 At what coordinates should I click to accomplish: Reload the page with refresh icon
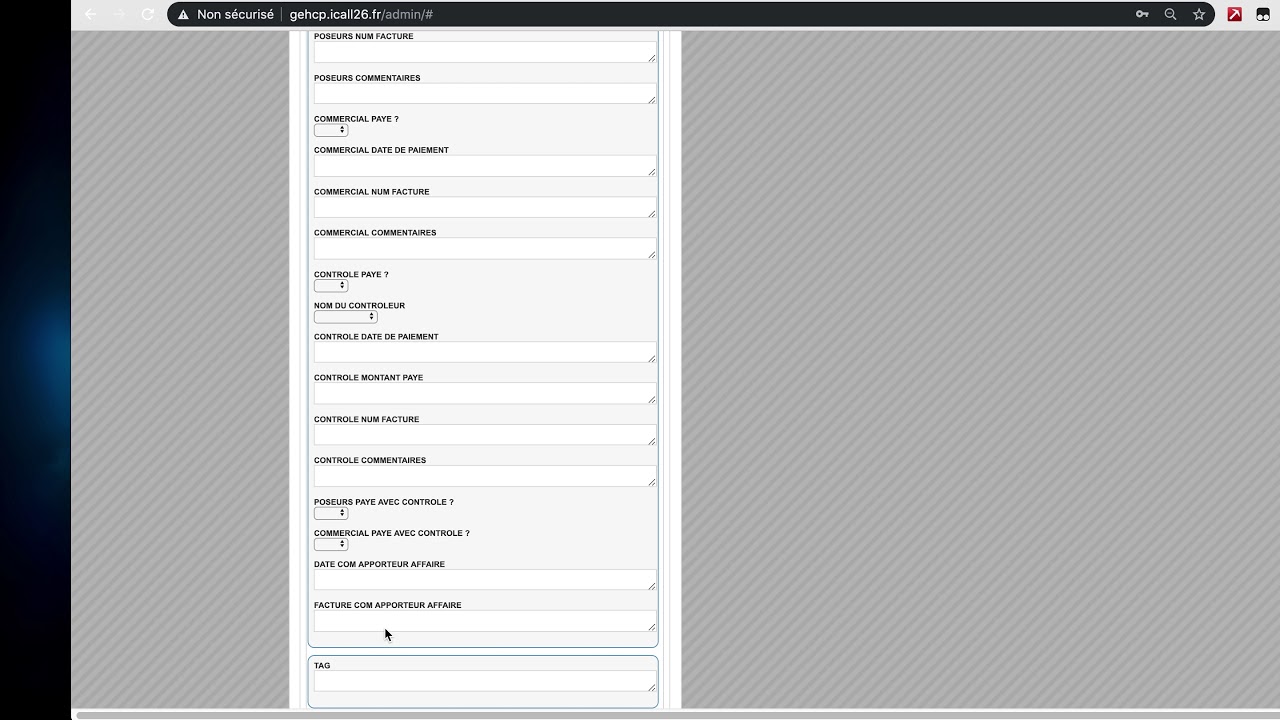[x=148, y=14]
